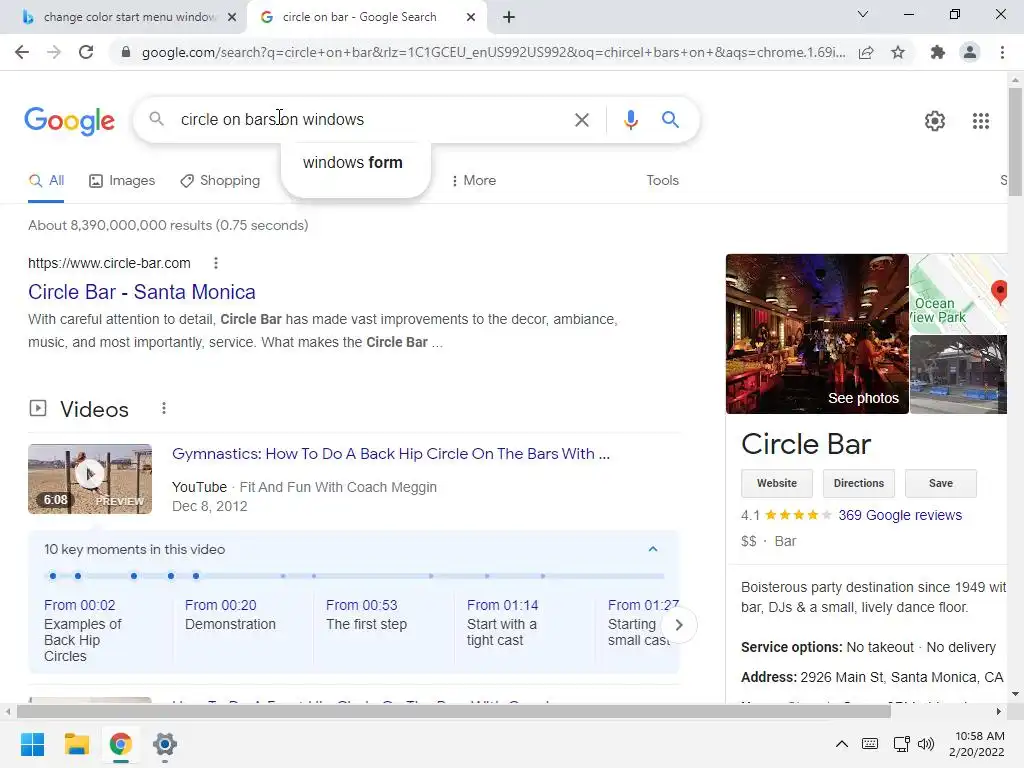Switch to Images results
The width and height of the screenshot is (1024, 768).
point(122,181)
